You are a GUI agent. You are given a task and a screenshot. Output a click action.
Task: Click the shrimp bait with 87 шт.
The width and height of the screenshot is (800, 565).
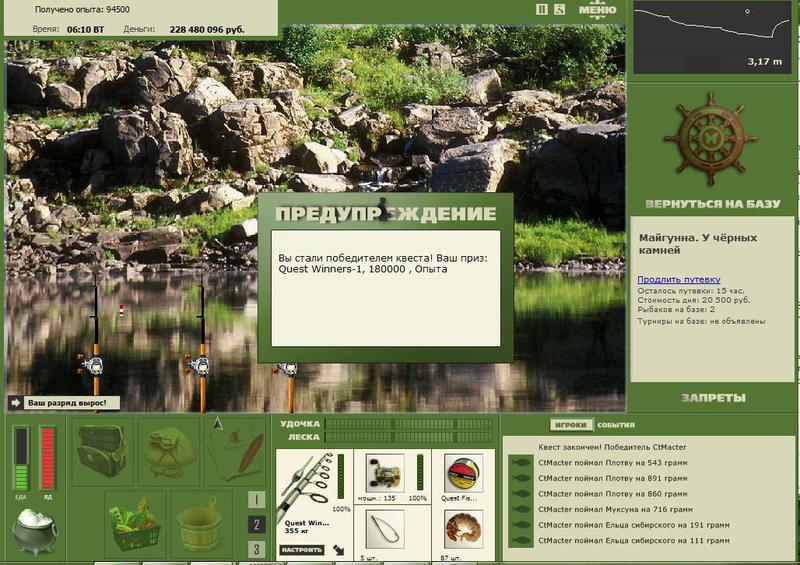coord(463,531)
